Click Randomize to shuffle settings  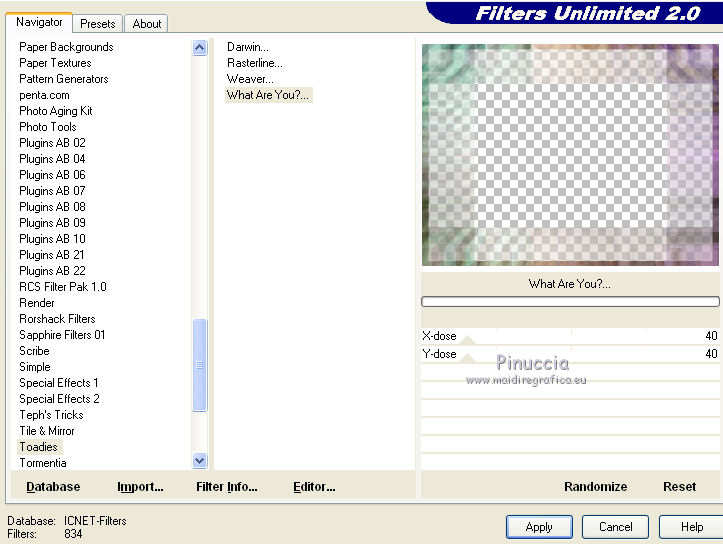(595, 486)
